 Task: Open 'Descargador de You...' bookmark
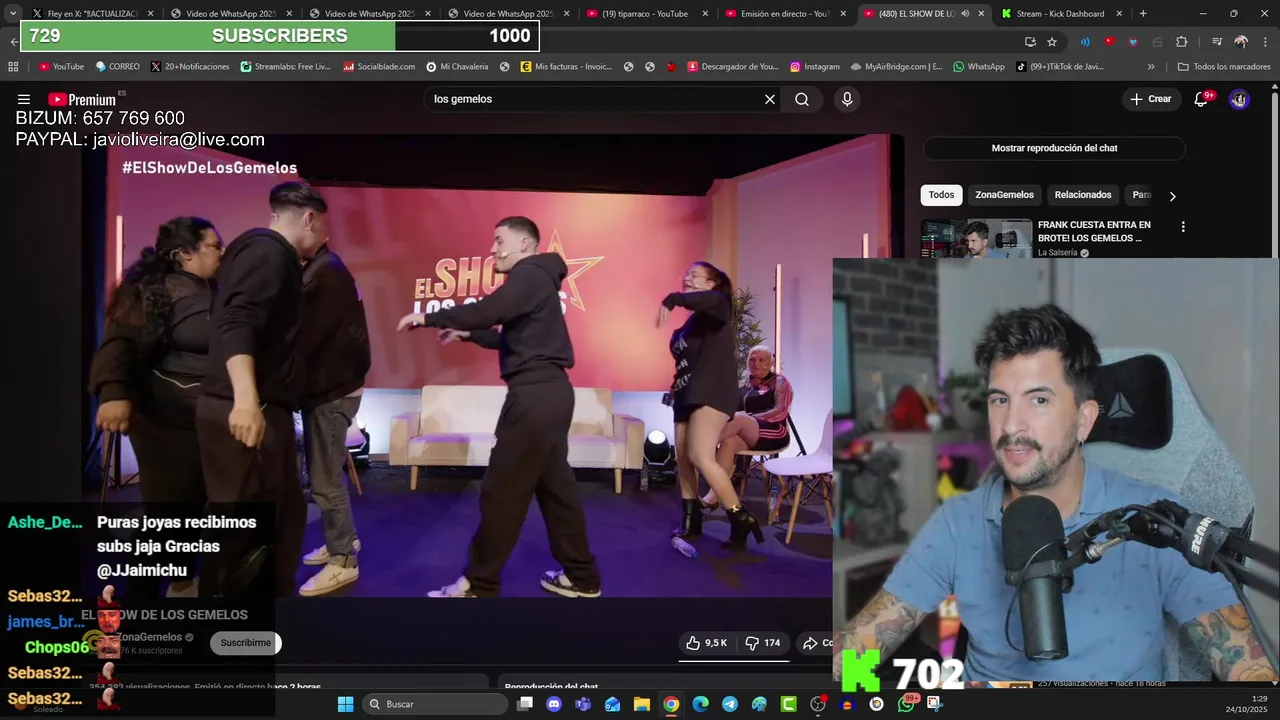(733, 67)
